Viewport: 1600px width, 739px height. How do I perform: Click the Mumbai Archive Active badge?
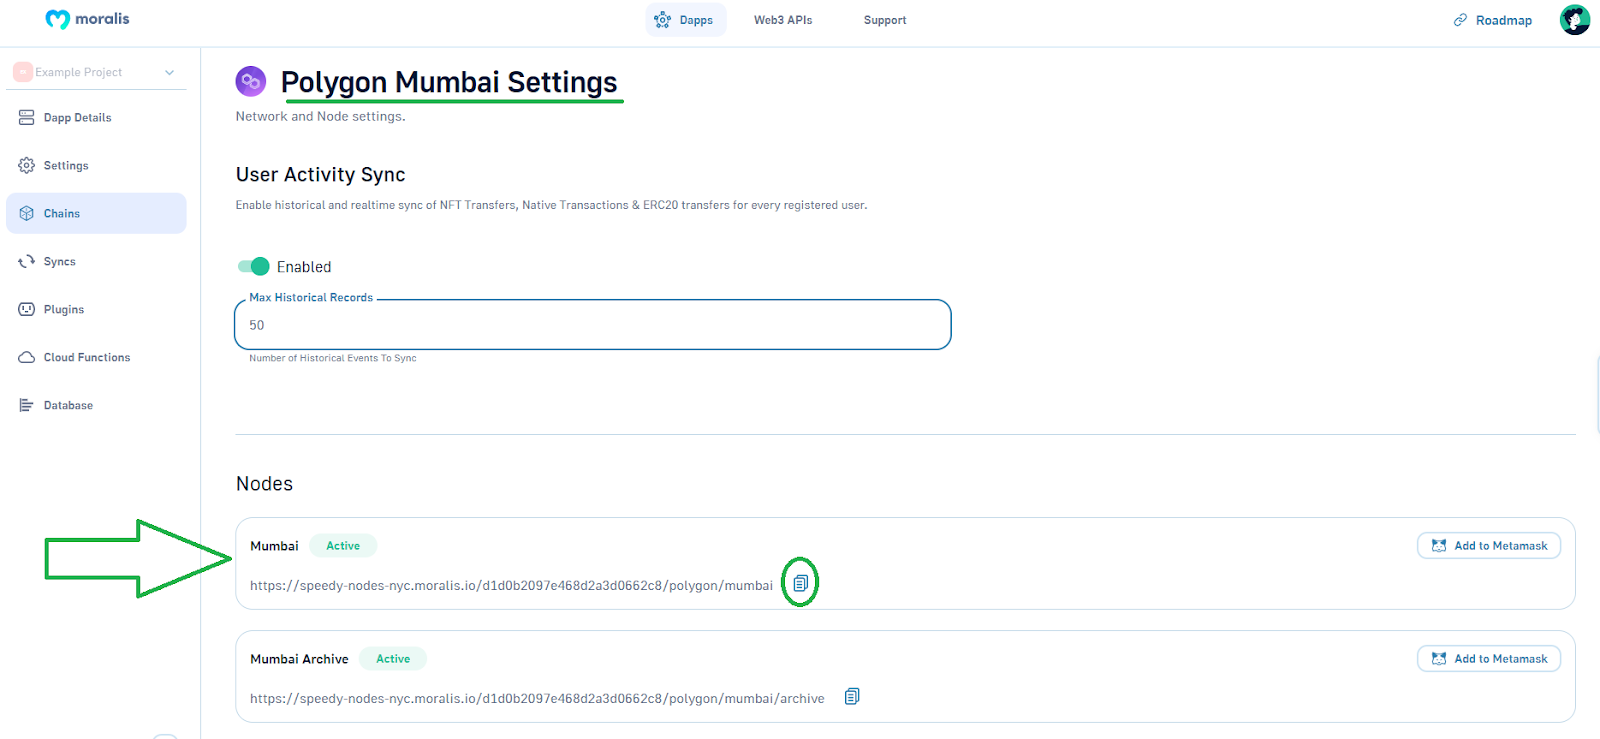pyautogui.click(x=393, y=659)
